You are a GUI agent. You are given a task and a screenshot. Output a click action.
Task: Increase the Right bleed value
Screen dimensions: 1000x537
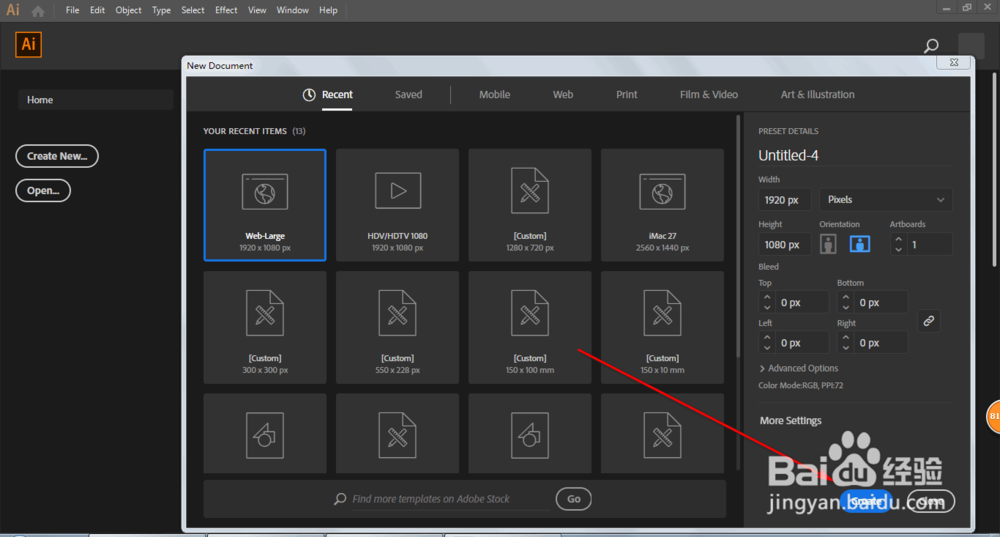(x=846, y=338)
